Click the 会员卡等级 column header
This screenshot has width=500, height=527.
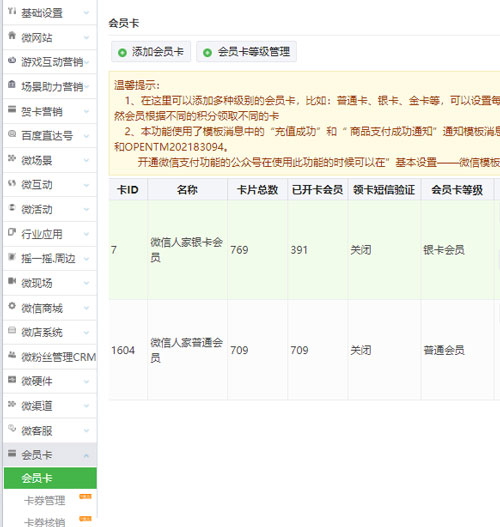457,190
